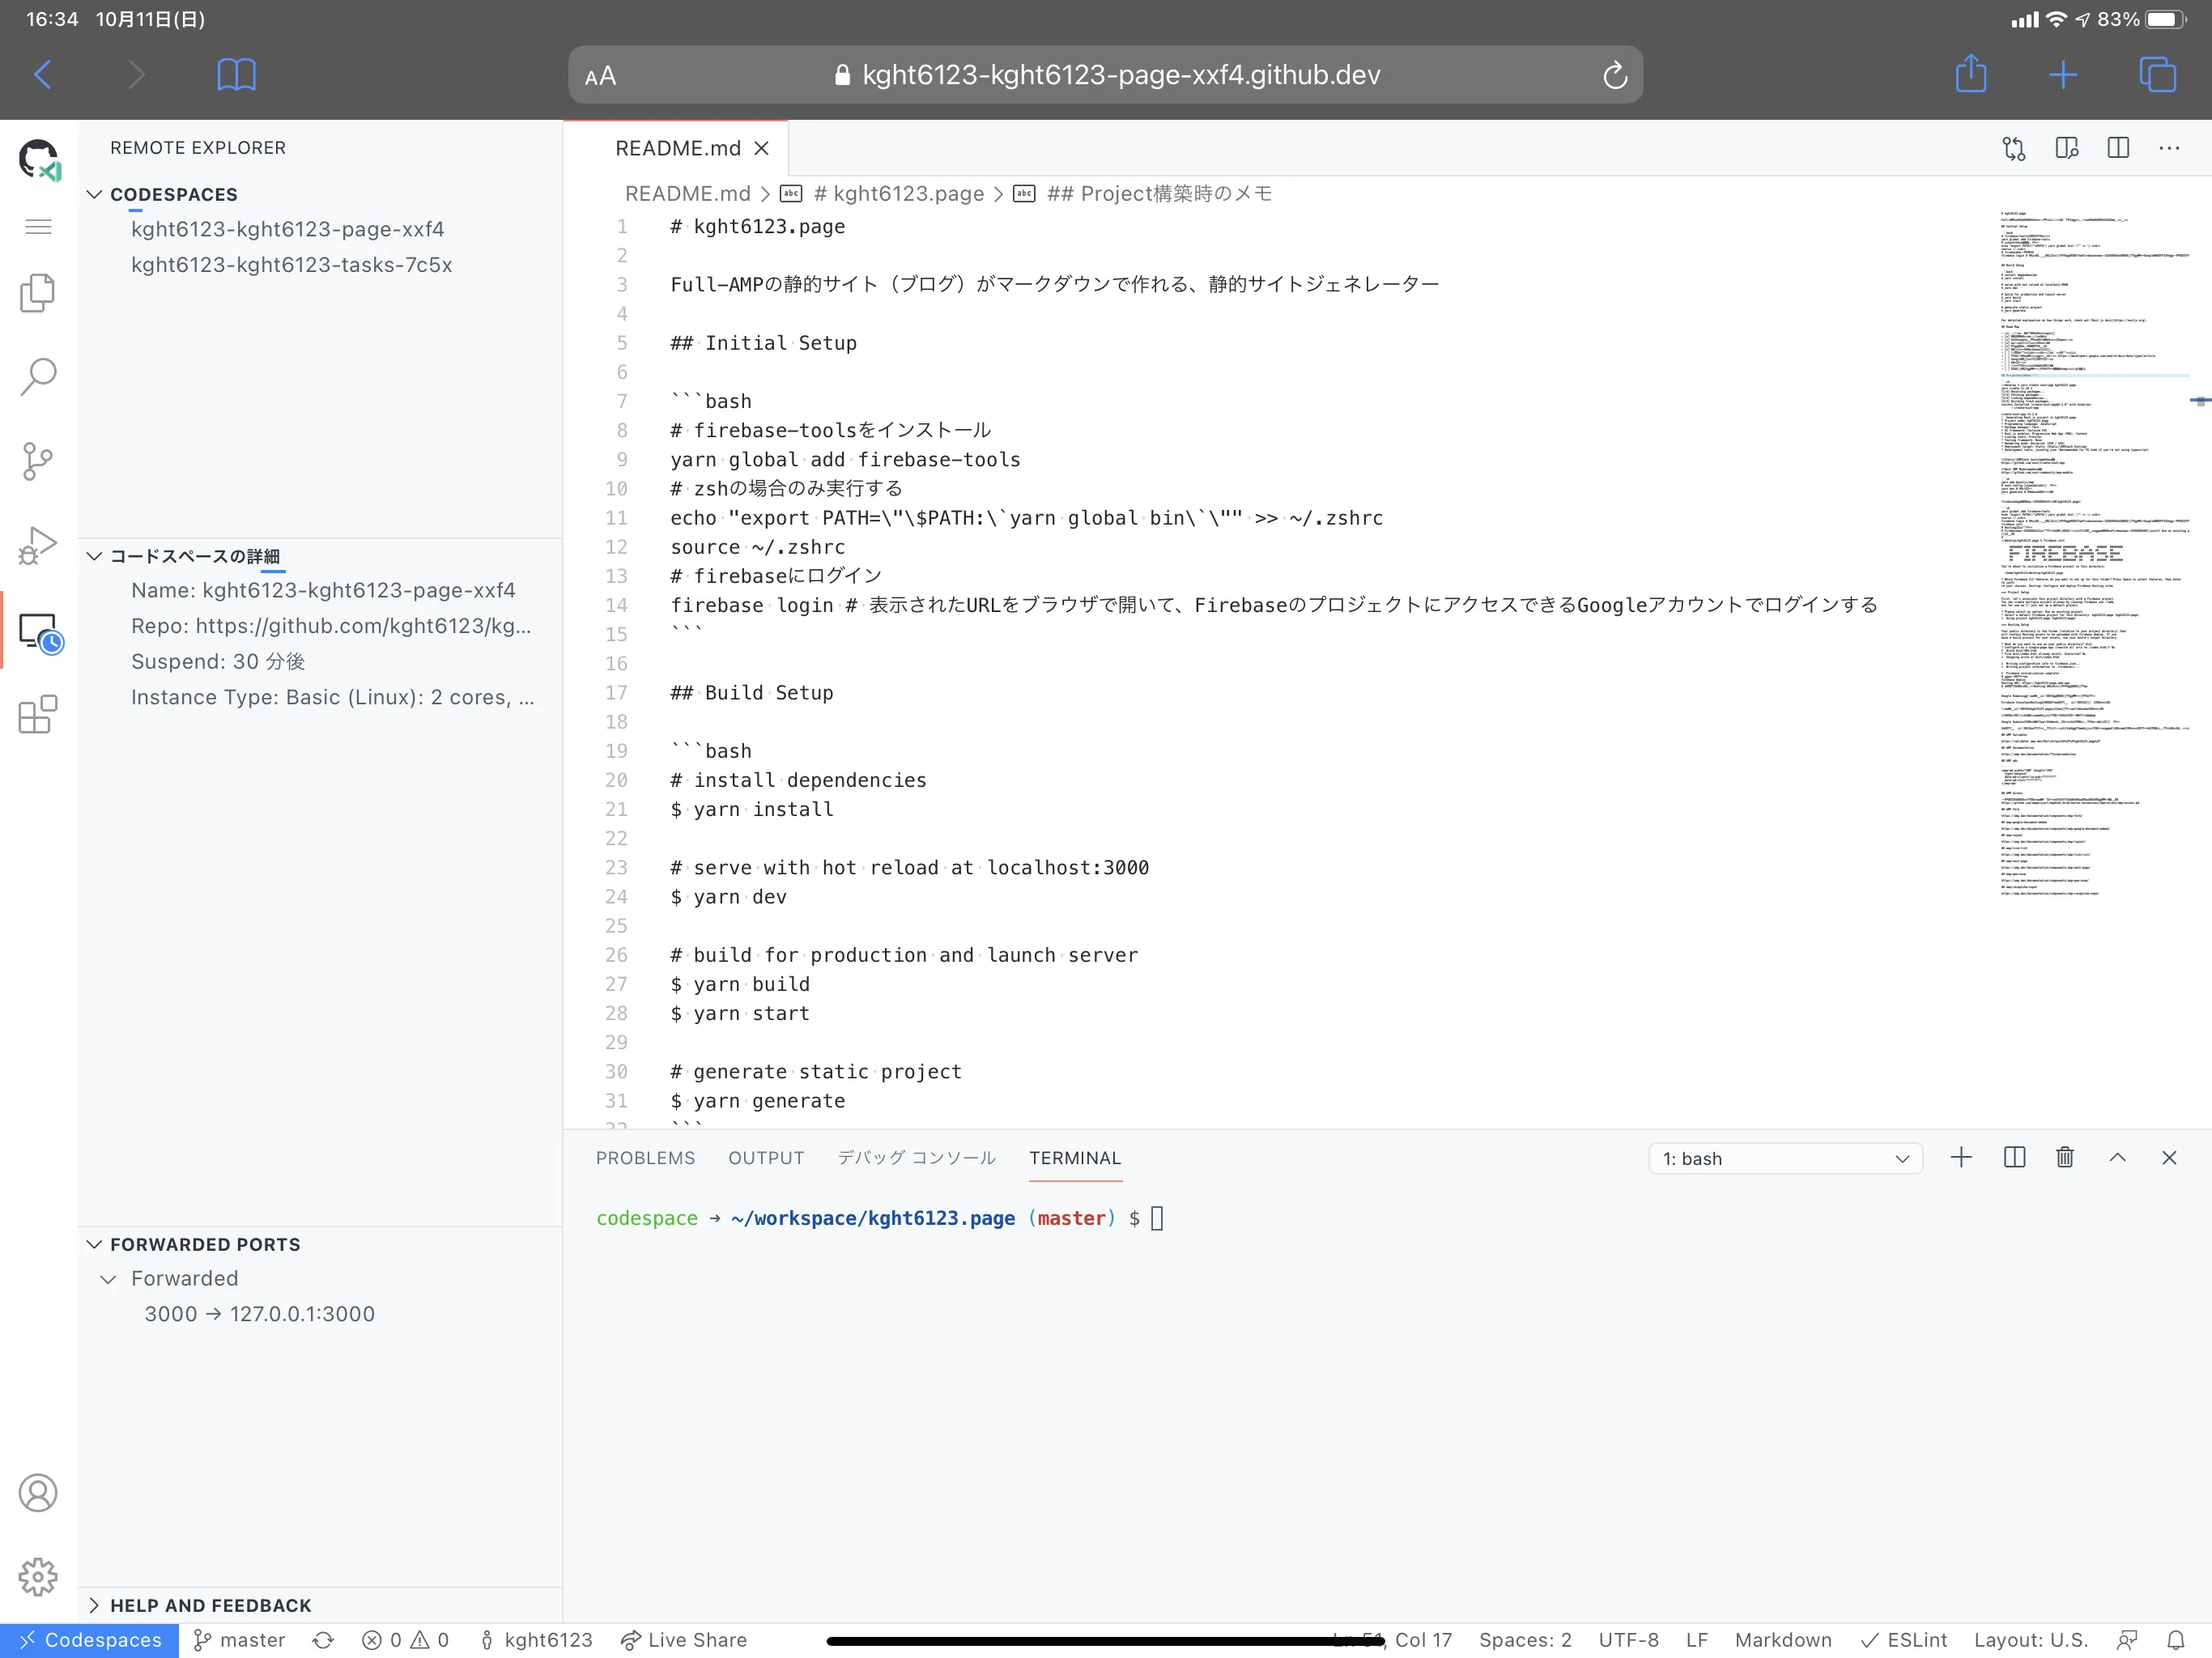Open the Manage settings gear

39,1576
